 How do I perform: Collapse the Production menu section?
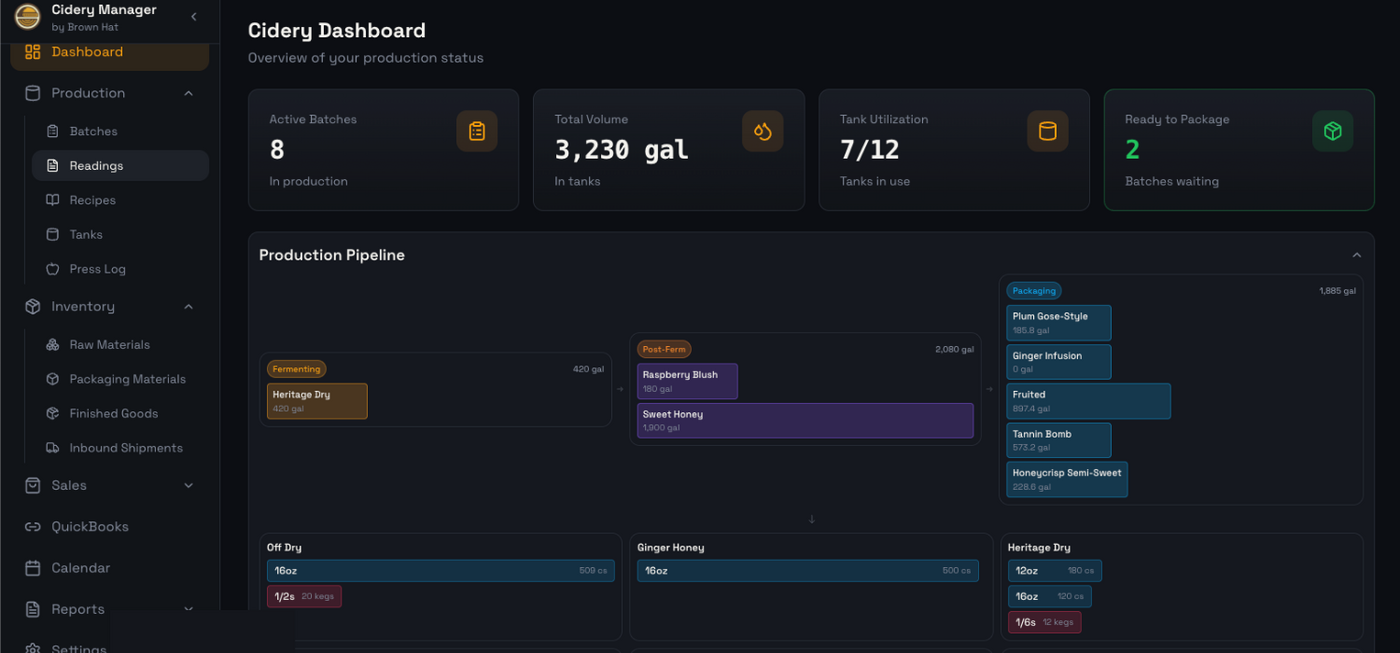tap(189, 93)
